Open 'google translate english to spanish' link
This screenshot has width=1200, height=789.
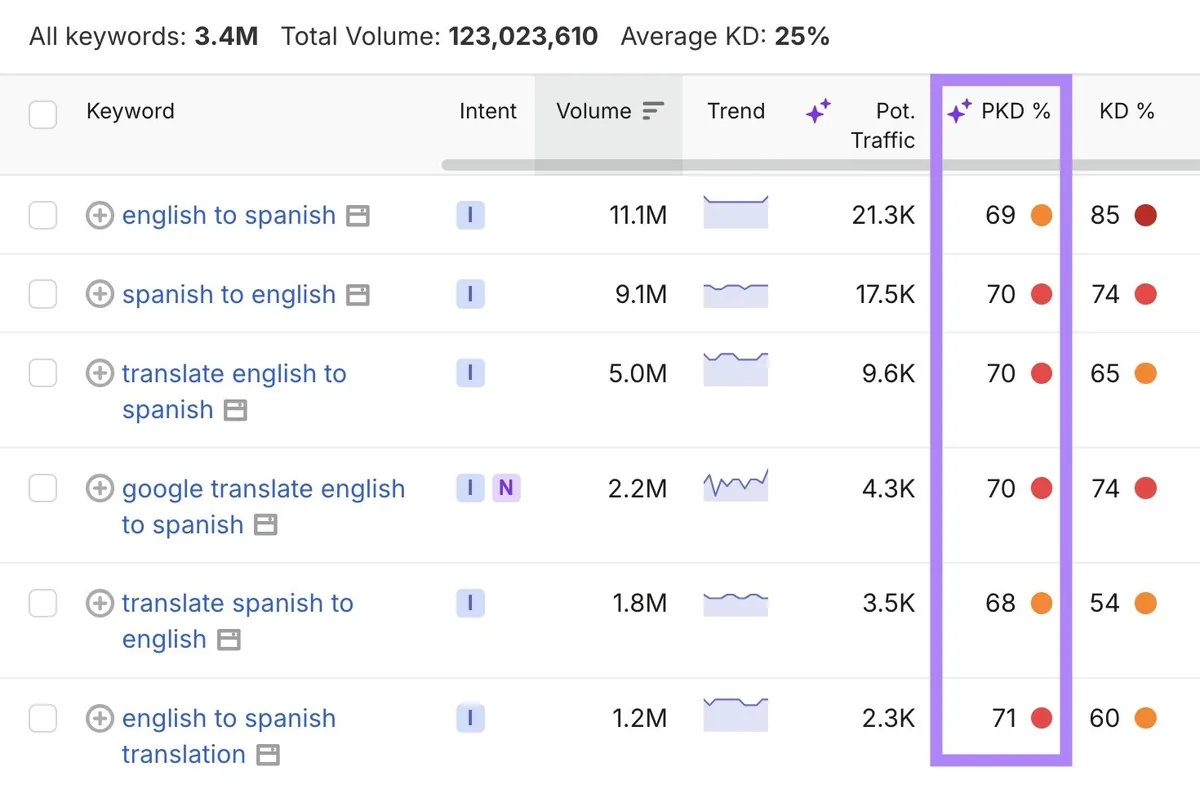pos(264,506)
